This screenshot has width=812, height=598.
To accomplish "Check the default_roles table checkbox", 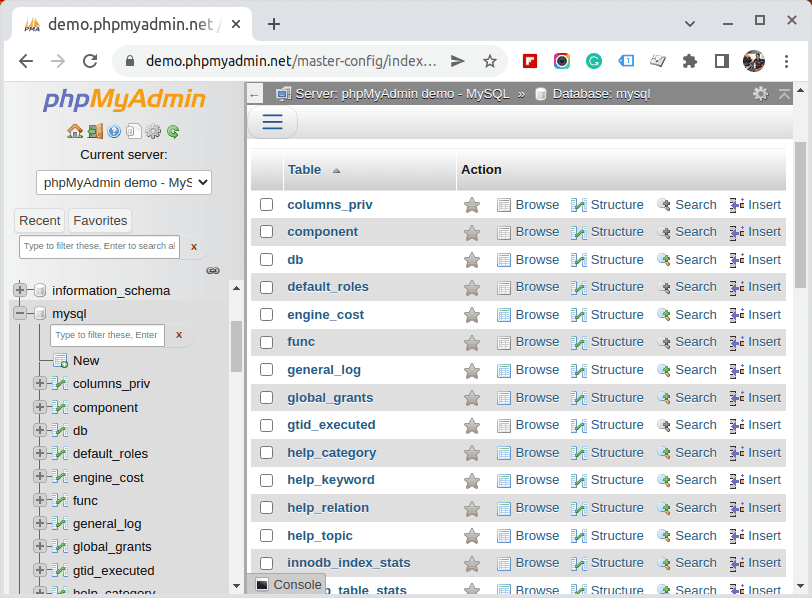I will click(x=267, y=287).
